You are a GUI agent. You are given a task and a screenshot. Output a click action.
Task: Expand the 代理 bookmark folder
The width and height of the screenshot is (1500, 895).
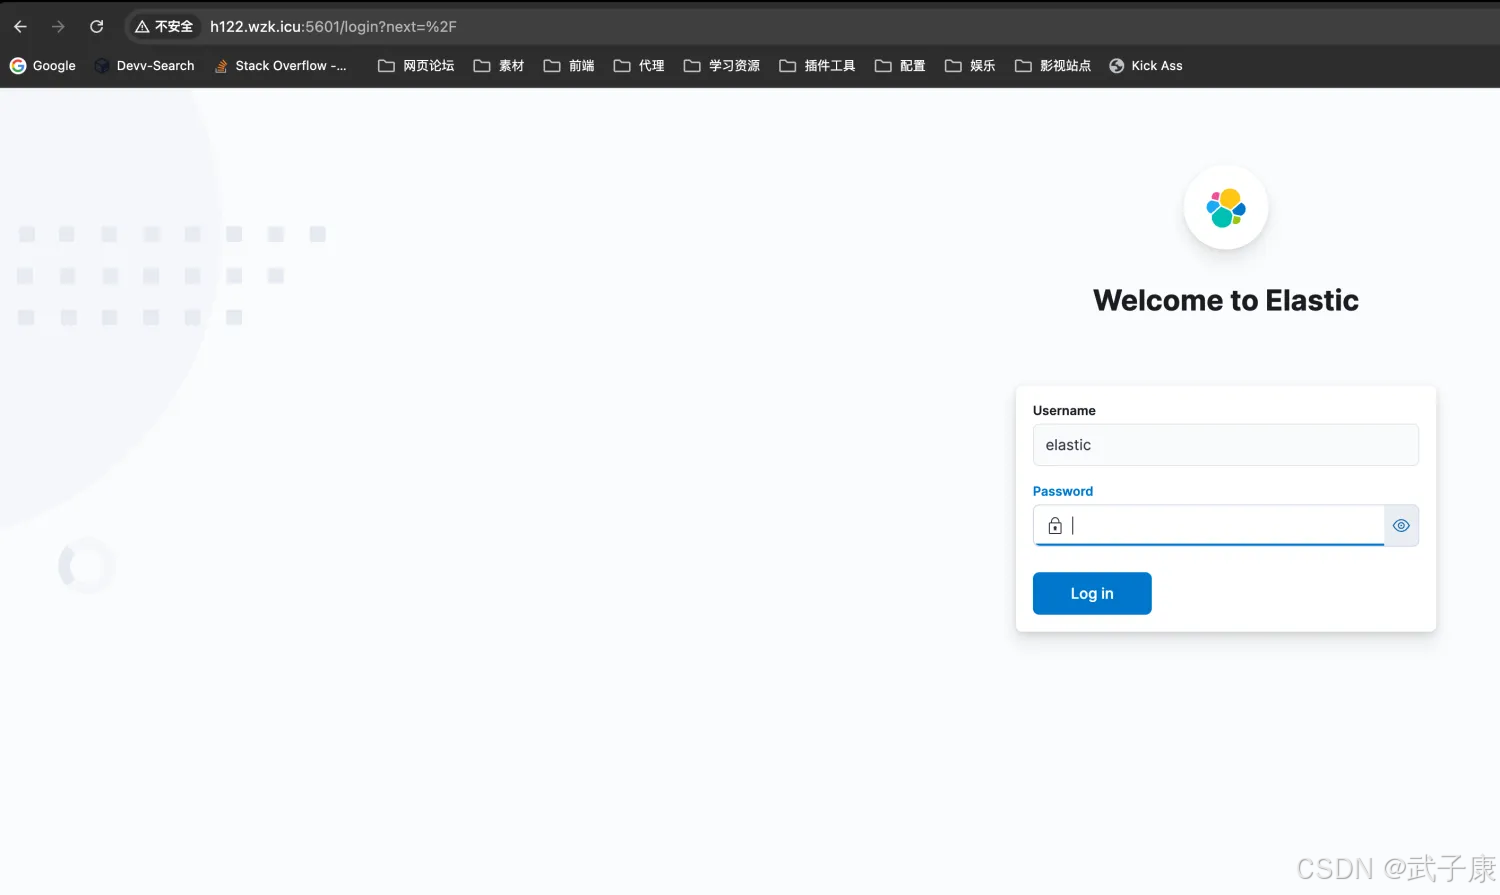pyautogui.click(x=639, y=66)
